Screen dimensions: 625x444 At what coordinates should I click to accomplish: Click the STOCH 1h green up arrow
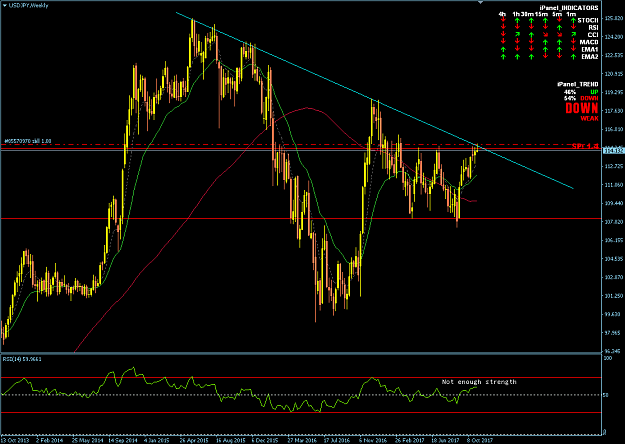pyautogui.click(x=517, y=20)
